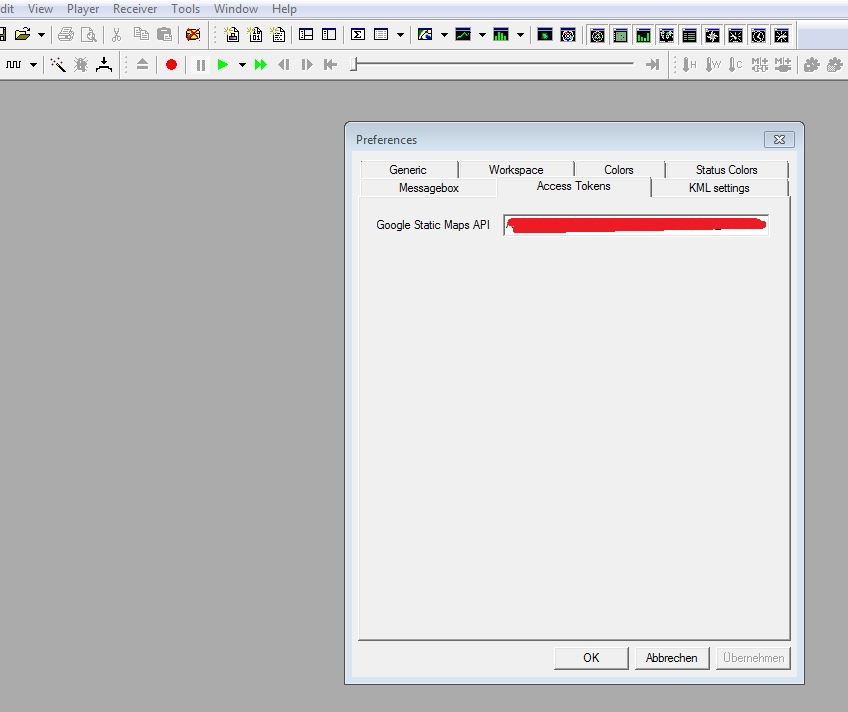
Task: Click the Open folder icon
Action: point(23,34)
